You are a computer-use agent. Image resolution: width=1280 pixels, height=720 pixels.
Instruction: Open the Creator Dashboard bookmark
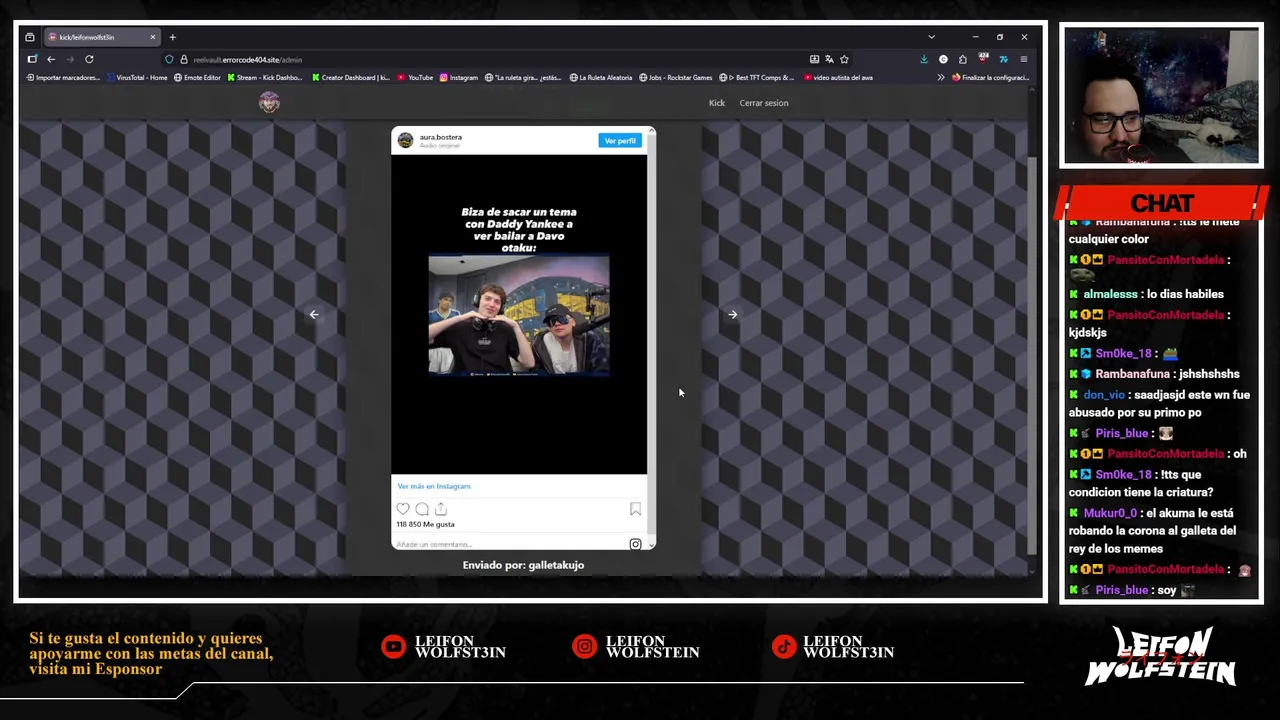[351, 77]
